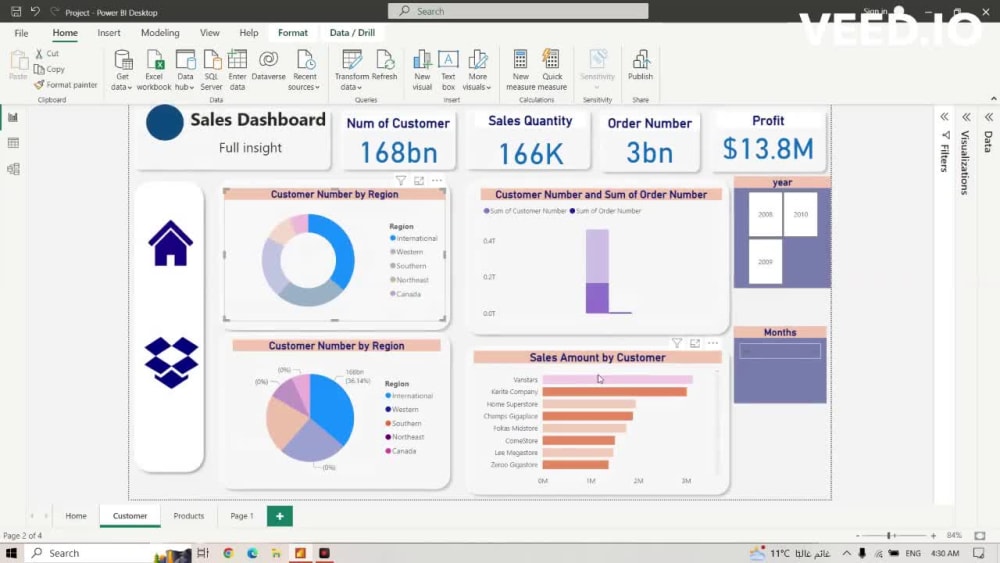
Task: Click focus mode icon above Sales Amount chart
Action: pos(695,344)
